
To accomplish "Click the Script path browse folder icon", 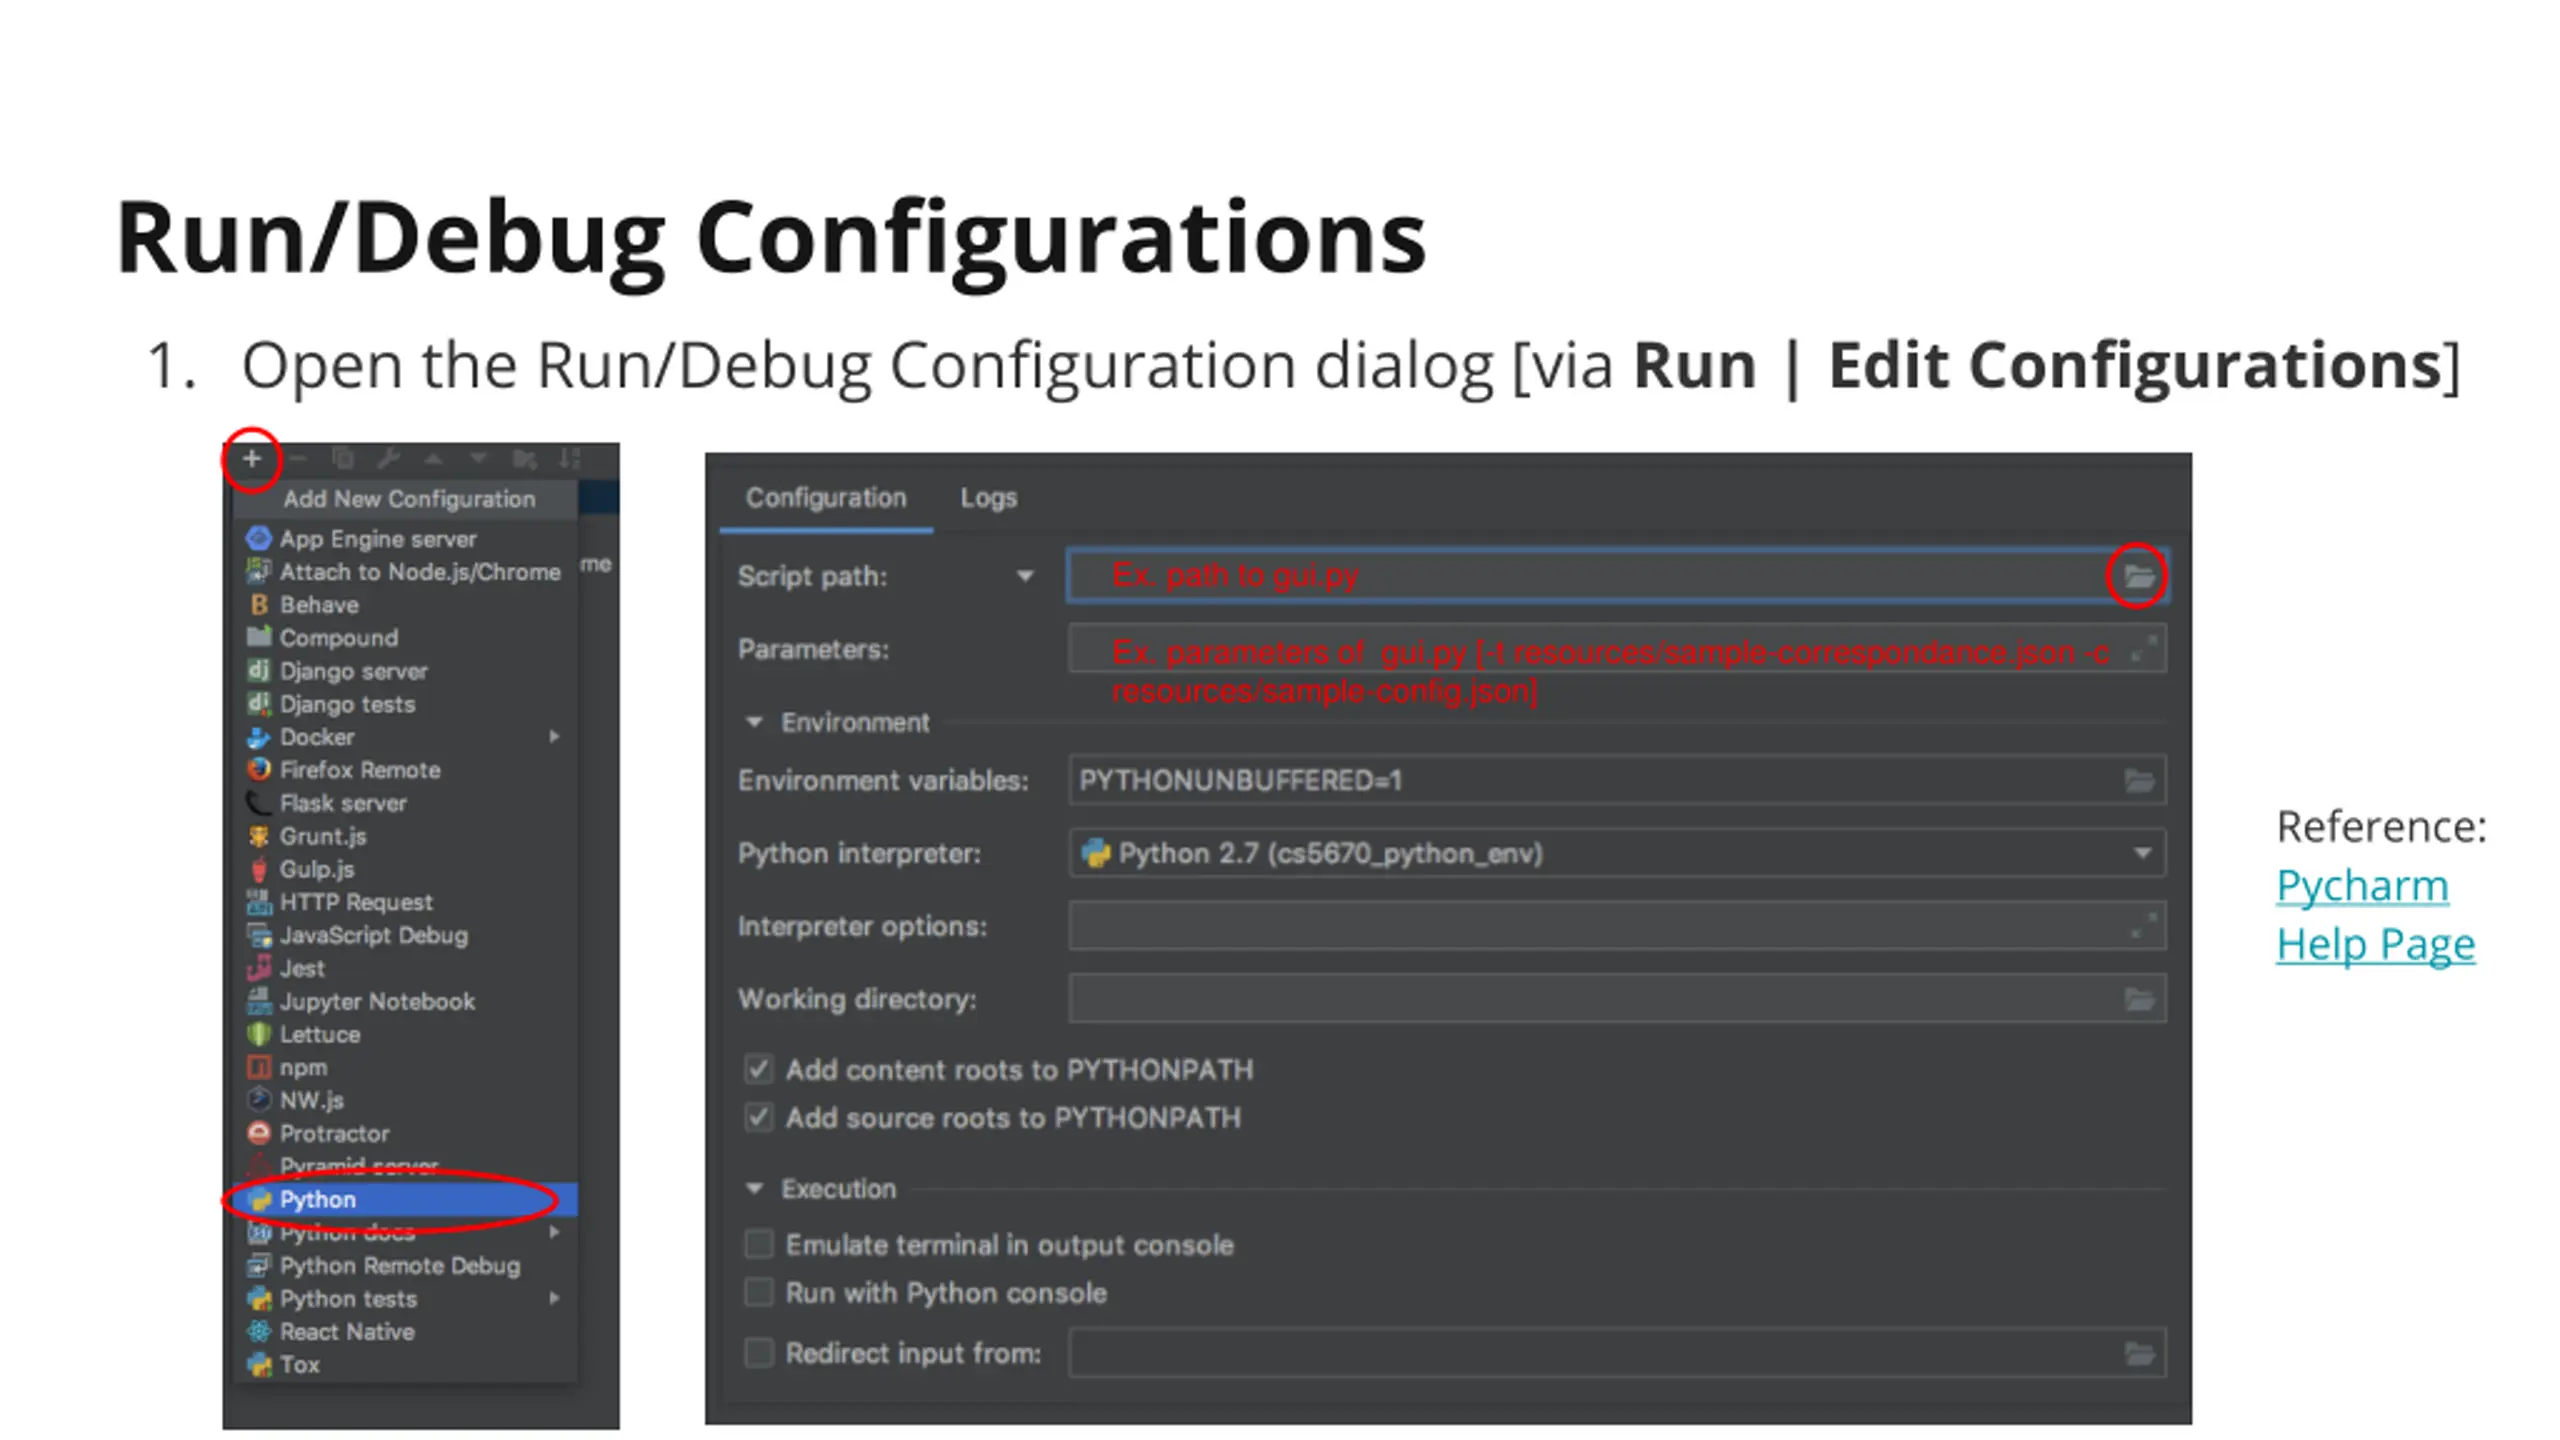I will [x=2138, y=576].
